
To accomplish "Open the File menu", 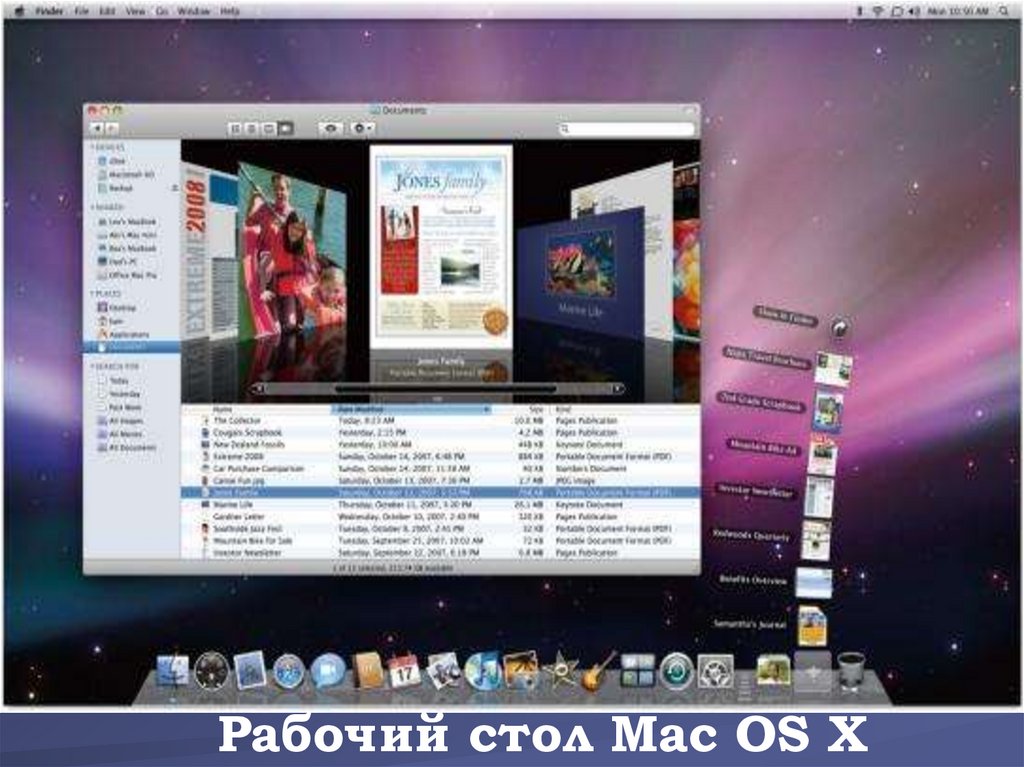I will 82,11.
